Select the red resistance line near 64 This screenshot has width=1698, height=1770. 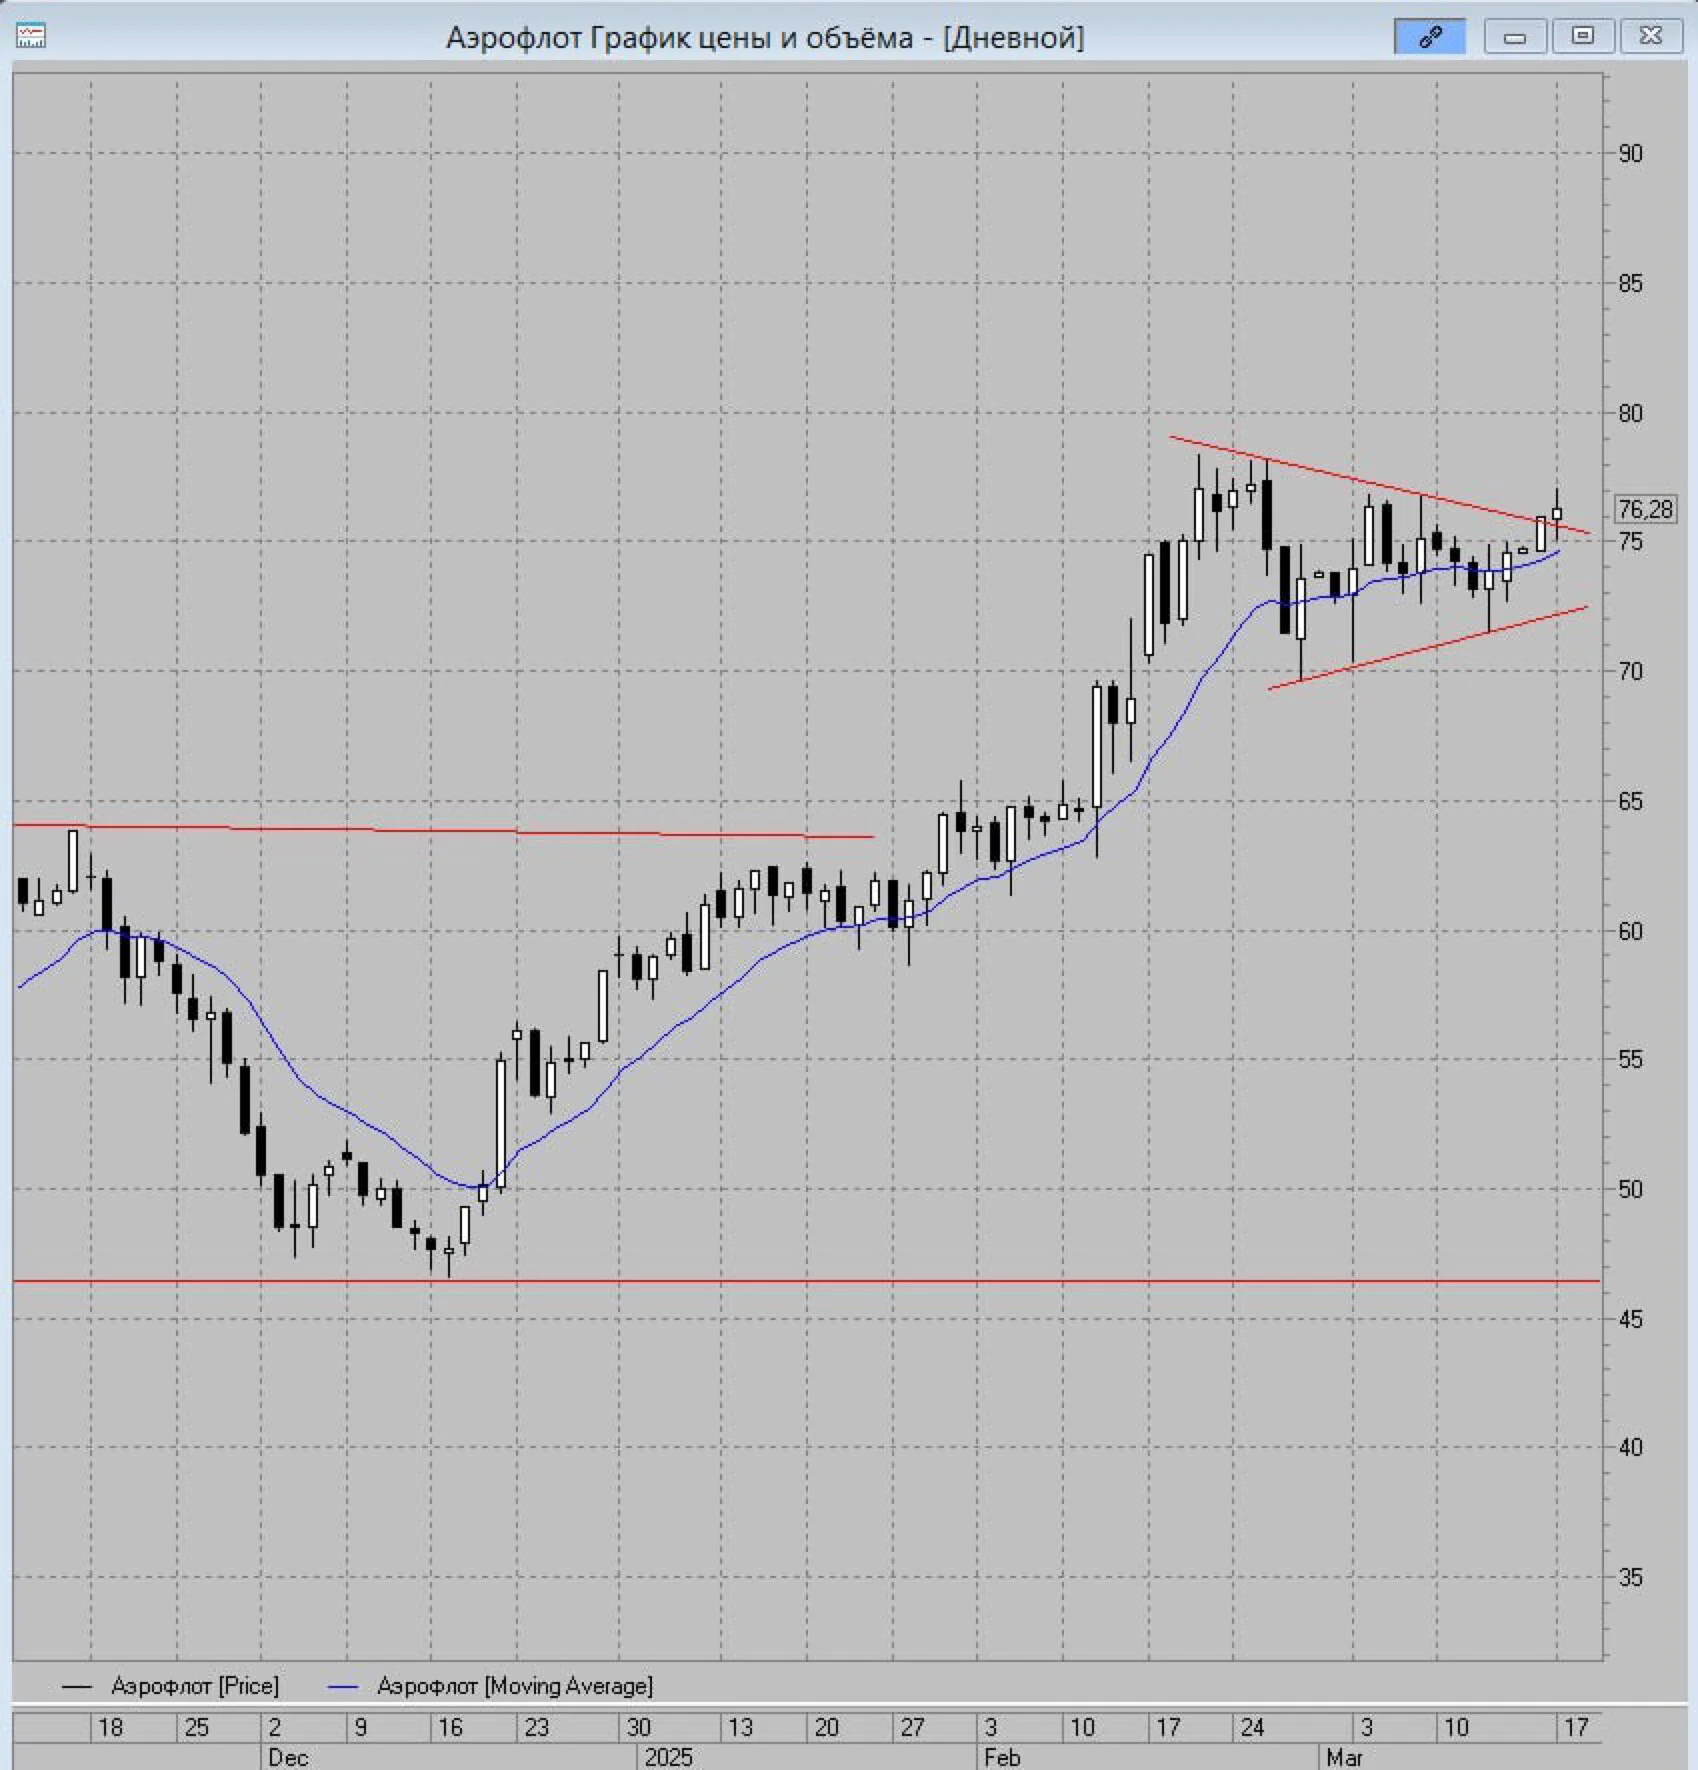[444, 830]
